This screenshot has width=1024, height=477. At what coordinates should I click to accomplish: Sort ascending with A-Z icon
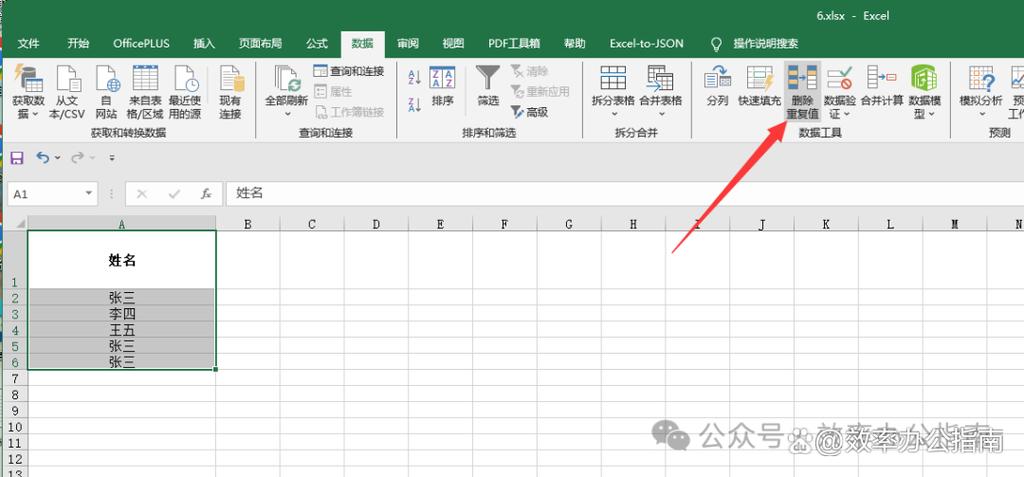(x=414, y=78)
